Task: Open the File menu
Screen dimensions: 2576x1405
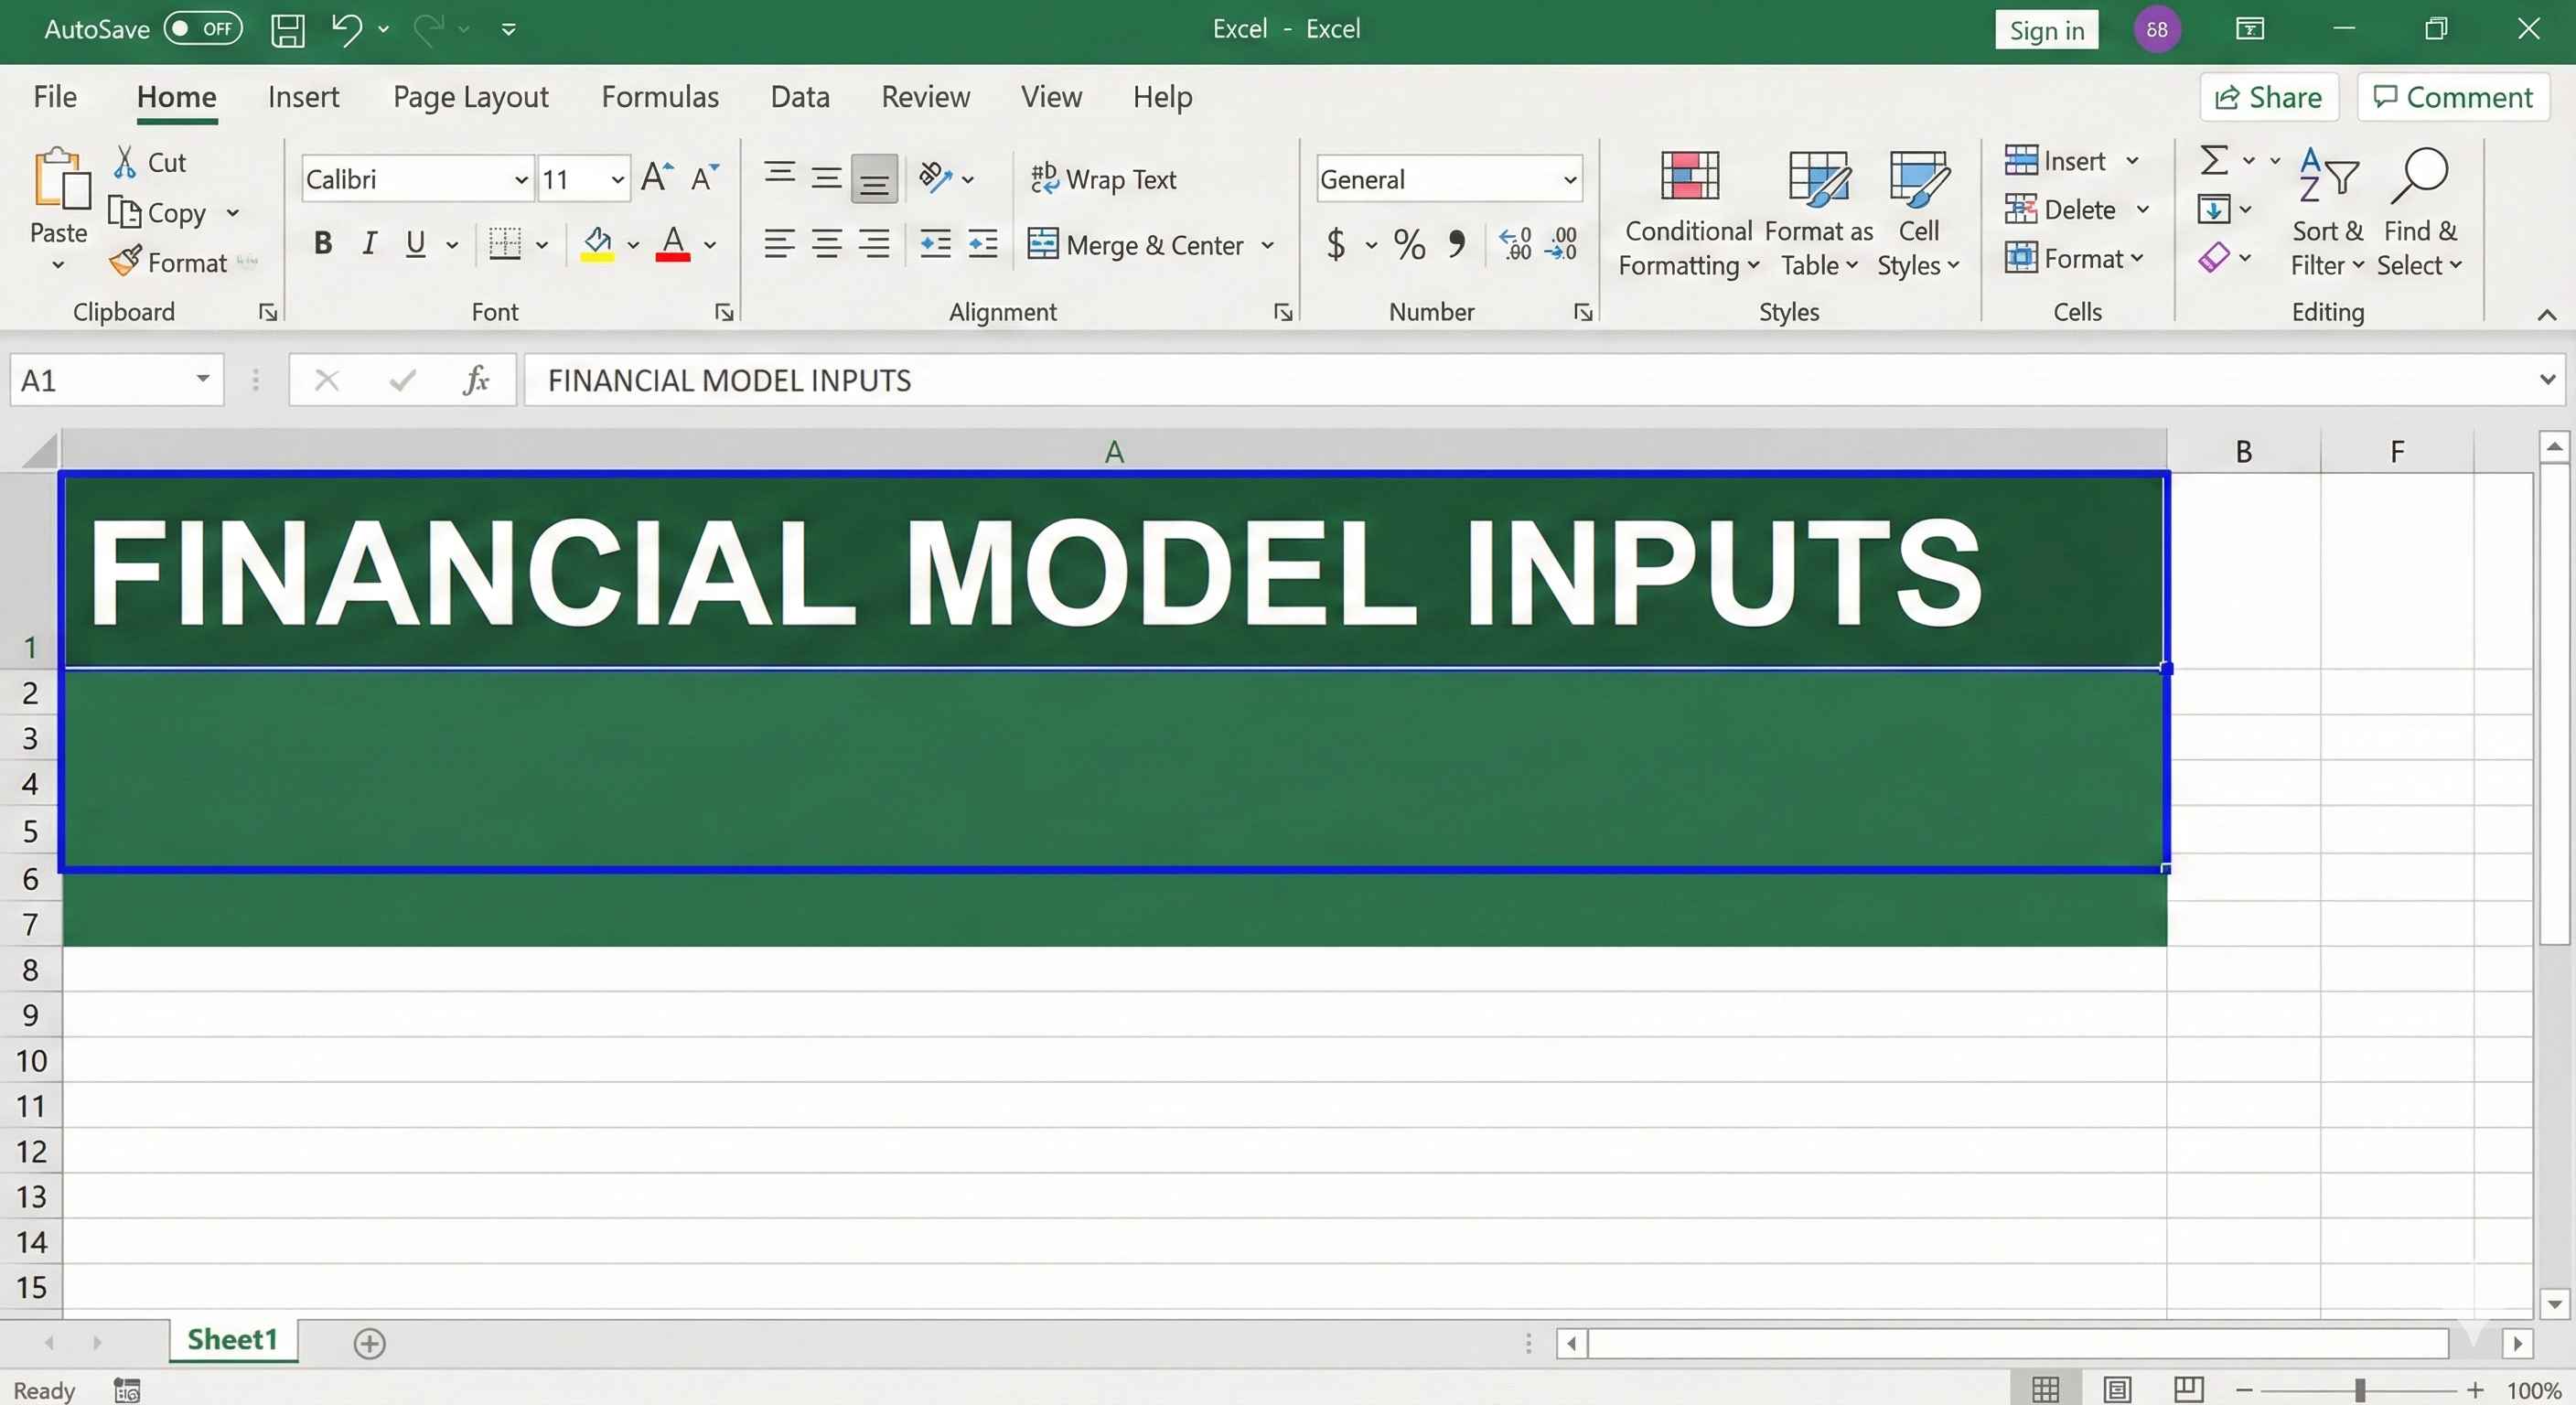Action: (x=54, y=96)
